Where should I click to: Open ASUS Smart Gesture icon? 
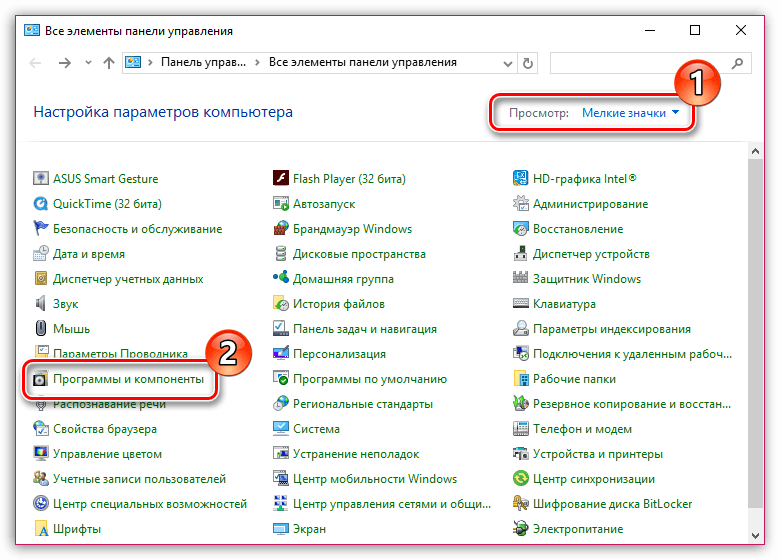41,178
